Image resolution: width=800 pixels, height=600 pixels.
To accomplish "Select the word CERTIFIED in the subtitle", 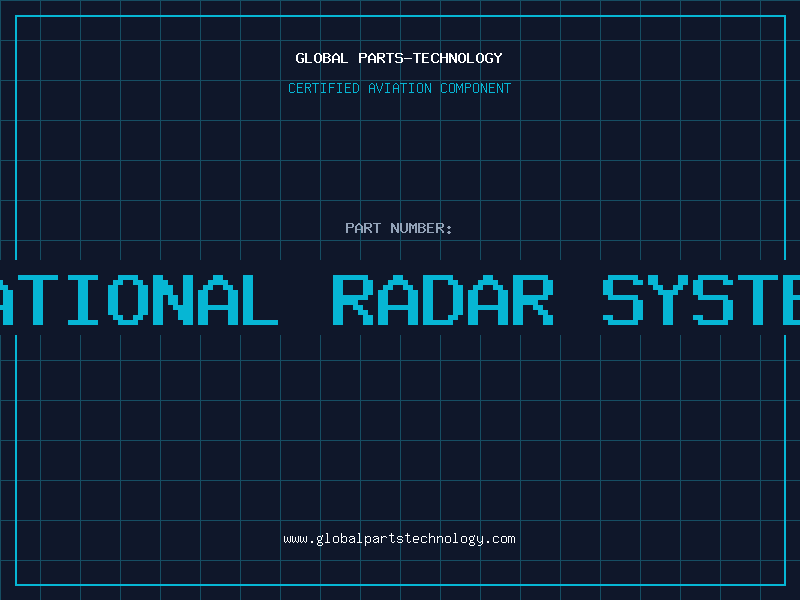I will [x=323, y=88].
